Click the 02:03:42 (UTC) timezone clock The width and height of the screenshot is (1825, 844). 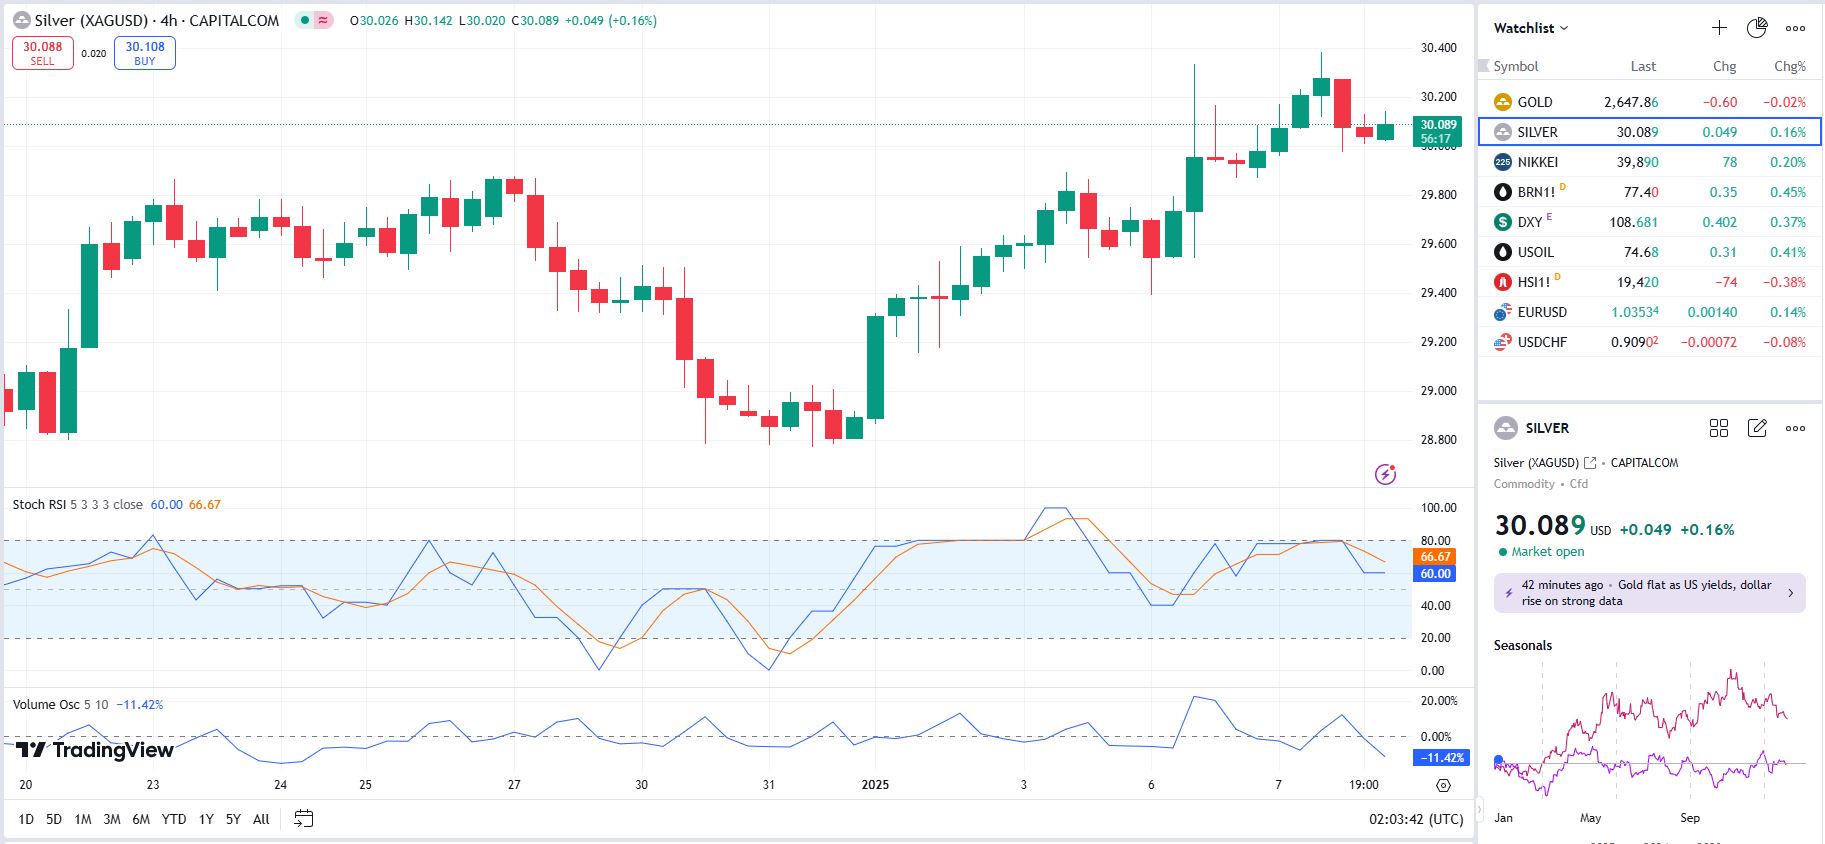pos(1415,819)
